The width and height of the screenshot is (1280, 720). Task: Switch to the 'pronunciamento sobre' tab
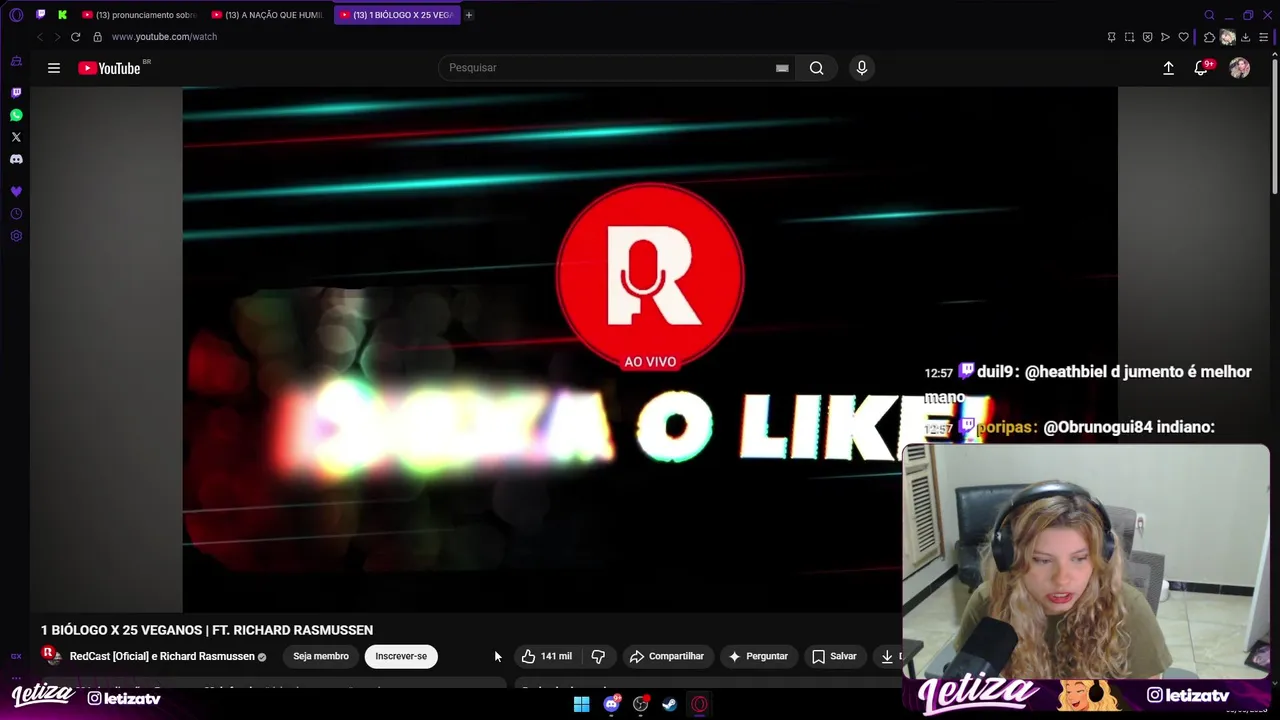pos(139,15)
